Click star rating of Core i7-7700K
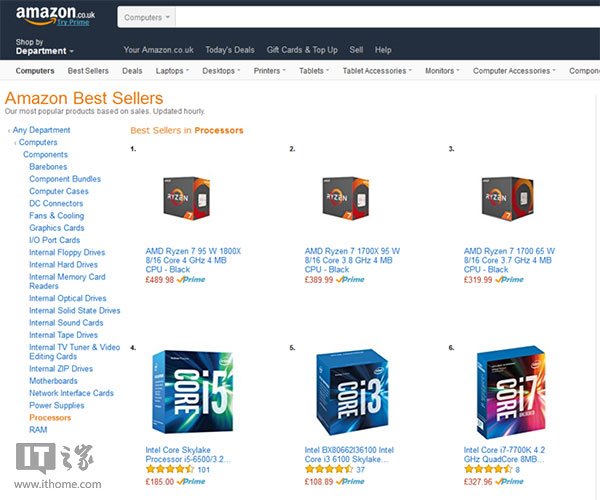This screenshot has width=600, height=500. [488, 469]
